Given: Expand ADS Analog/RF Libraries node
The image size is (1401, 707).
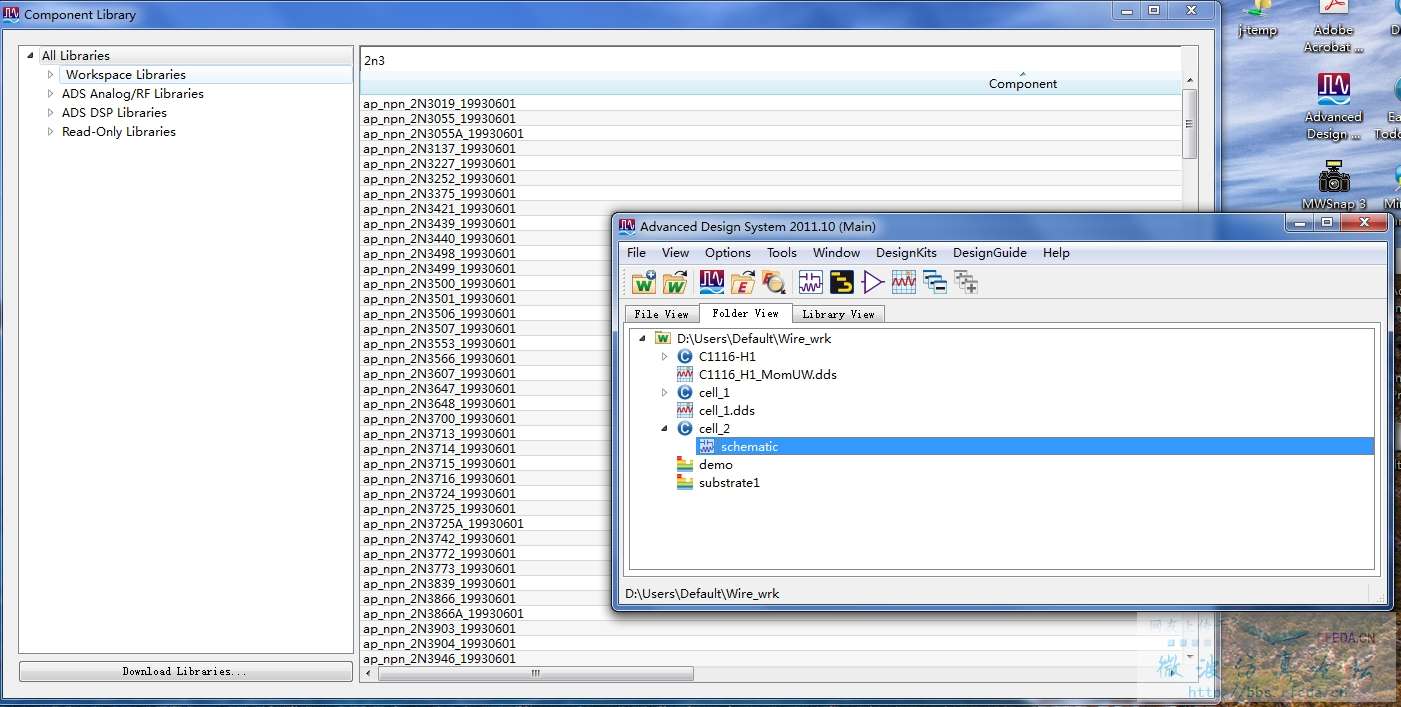Looking at the screenshot, I should click(50, 94).
